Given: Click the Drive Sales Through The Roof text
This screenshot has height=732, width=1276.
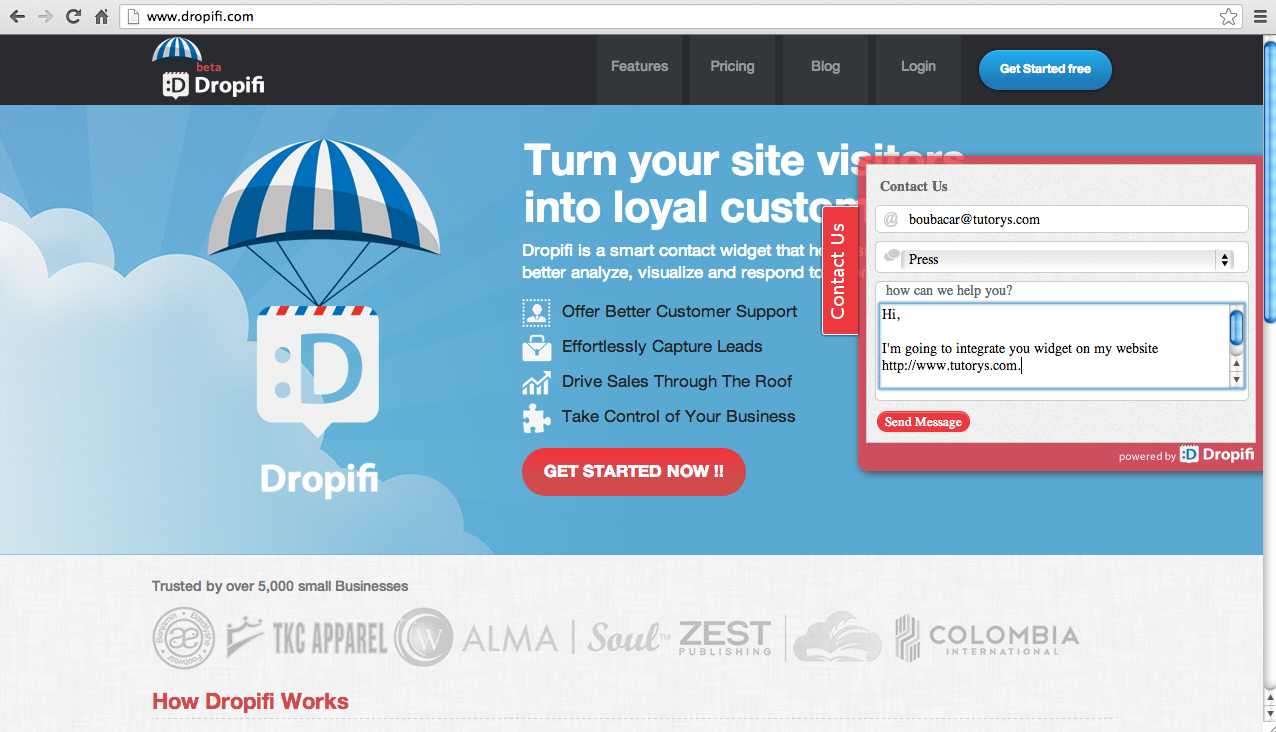Looking at the screenshot, I should click(x=677, y=382).
